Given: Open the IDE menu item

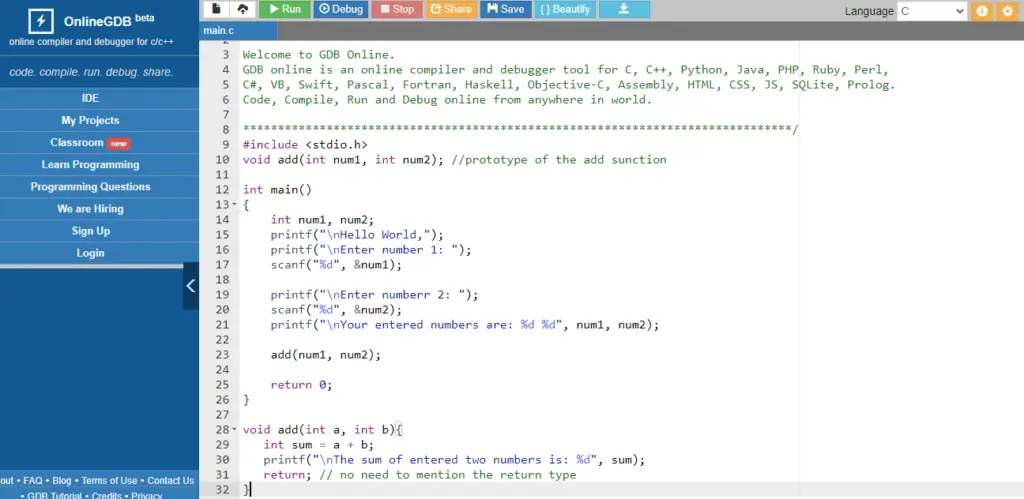Looking at the screenshot, I should pyautogui.click(x=91, y=98).
